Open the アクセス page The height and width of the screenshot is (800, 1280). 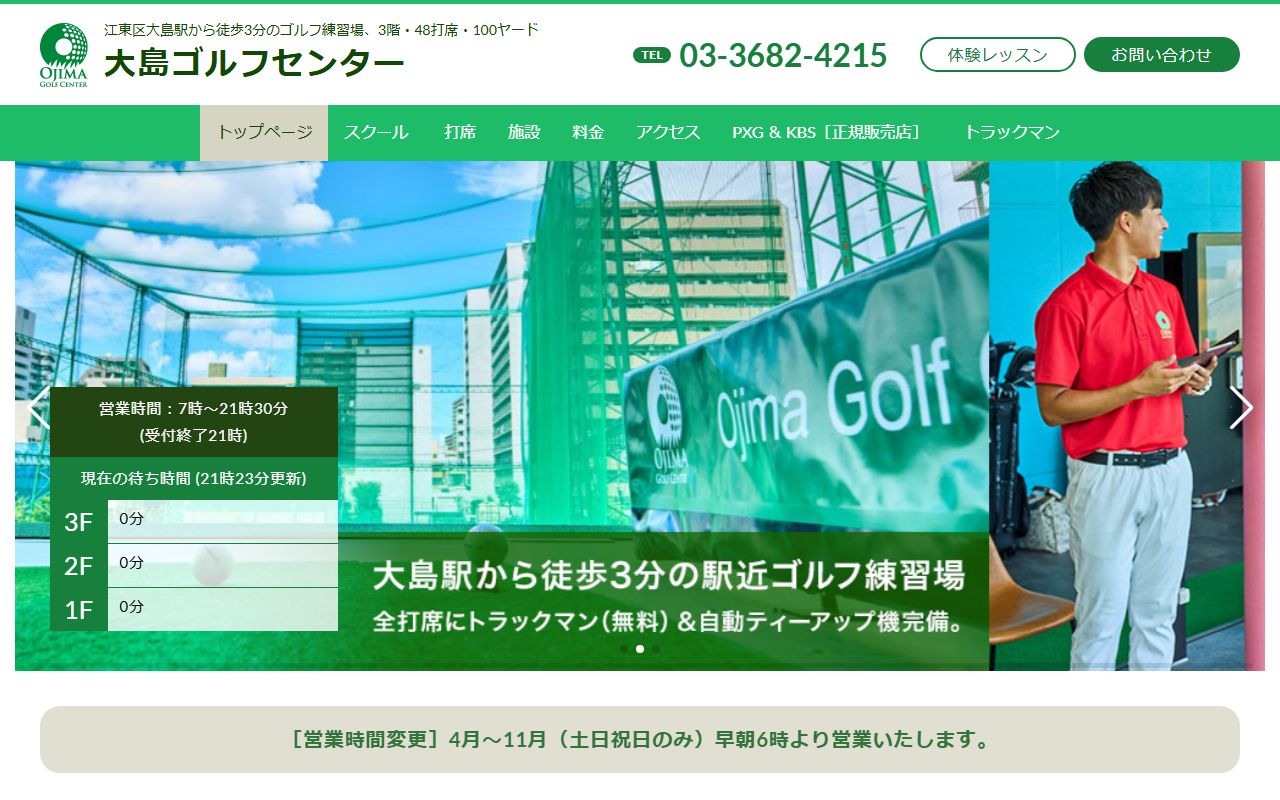point(668,132)
